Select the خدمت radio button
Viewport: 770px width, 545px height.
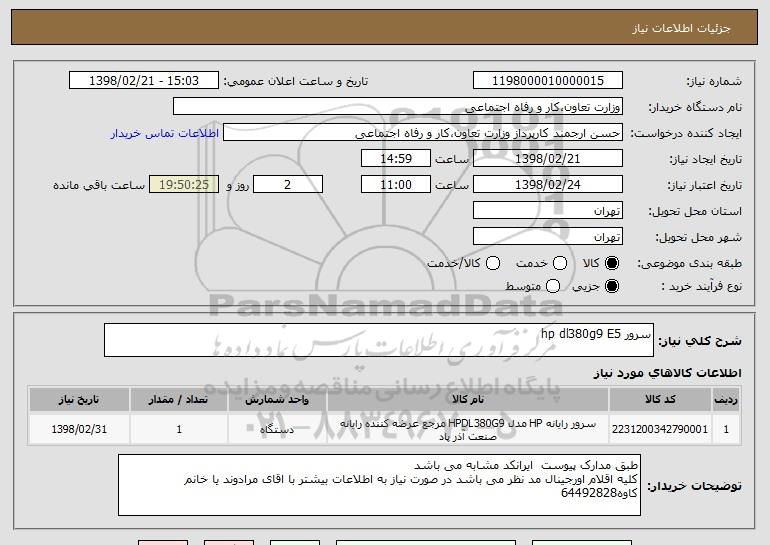(x=560, y=264)
